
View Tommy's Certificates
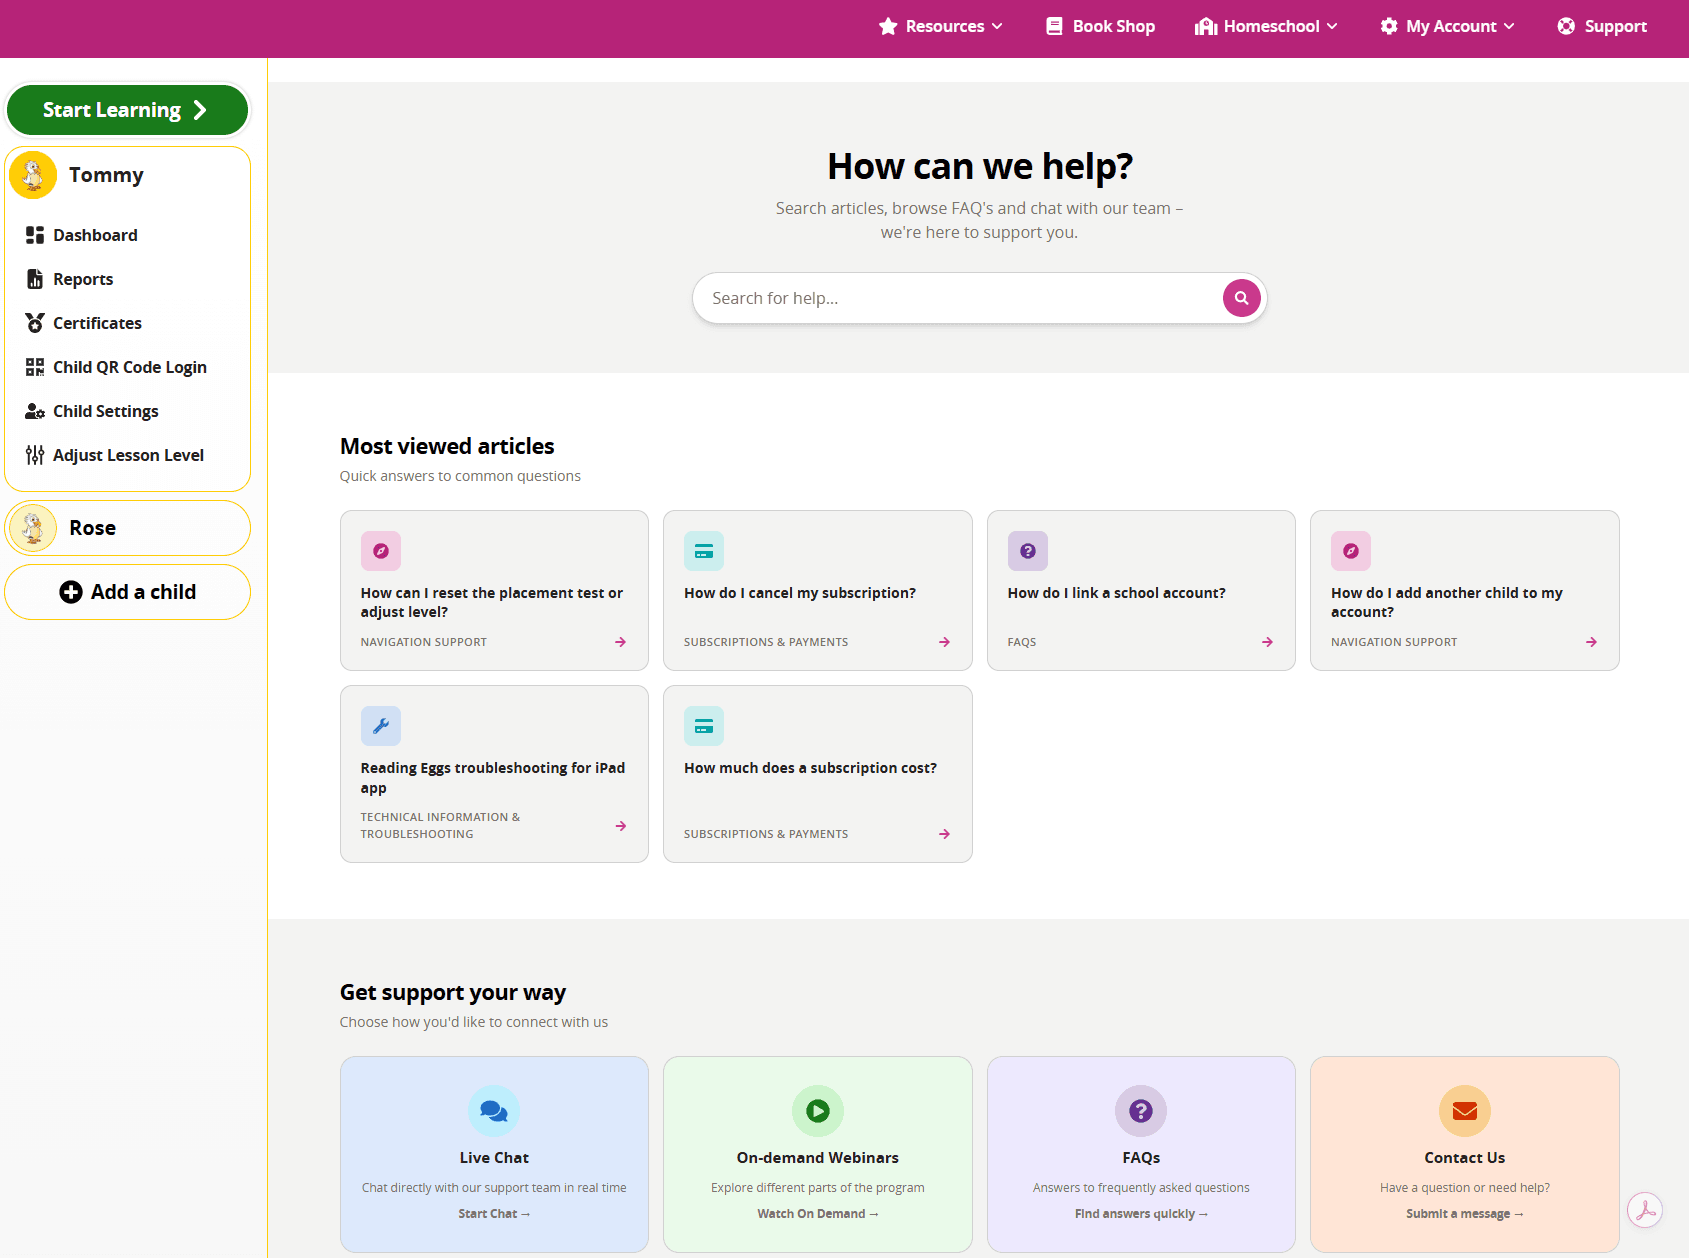coord(84,323)
